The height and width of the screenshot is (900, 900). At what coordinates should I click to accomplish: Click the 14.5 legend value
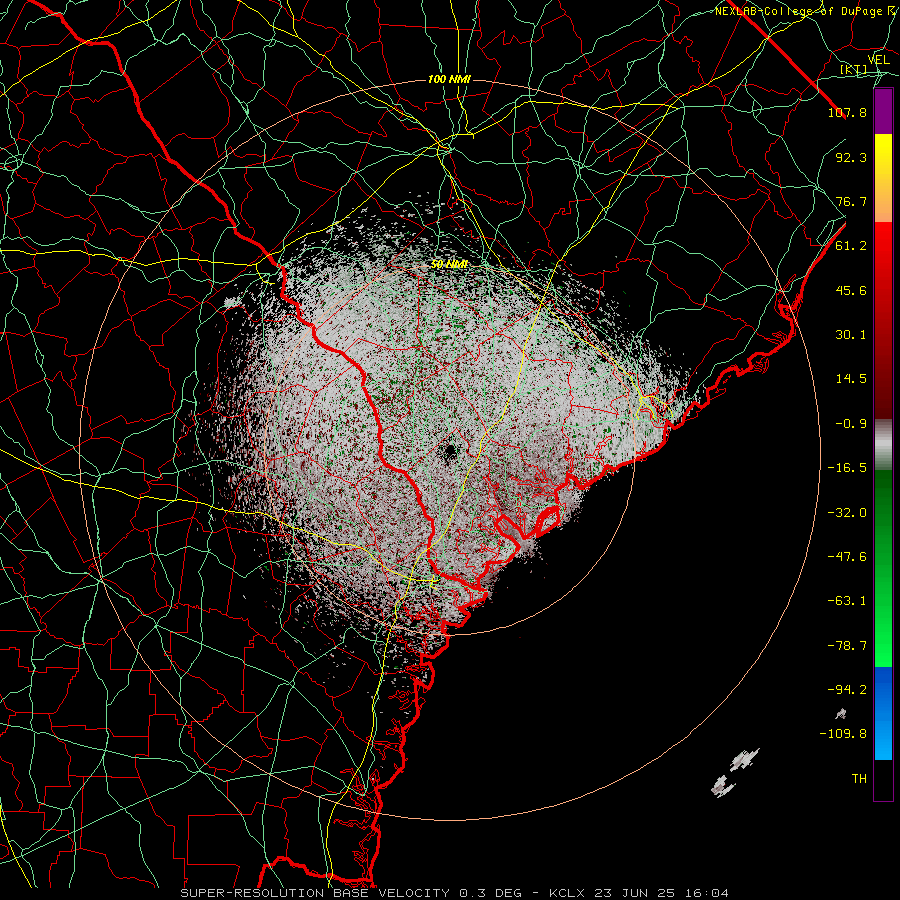(x=851, y=379)
